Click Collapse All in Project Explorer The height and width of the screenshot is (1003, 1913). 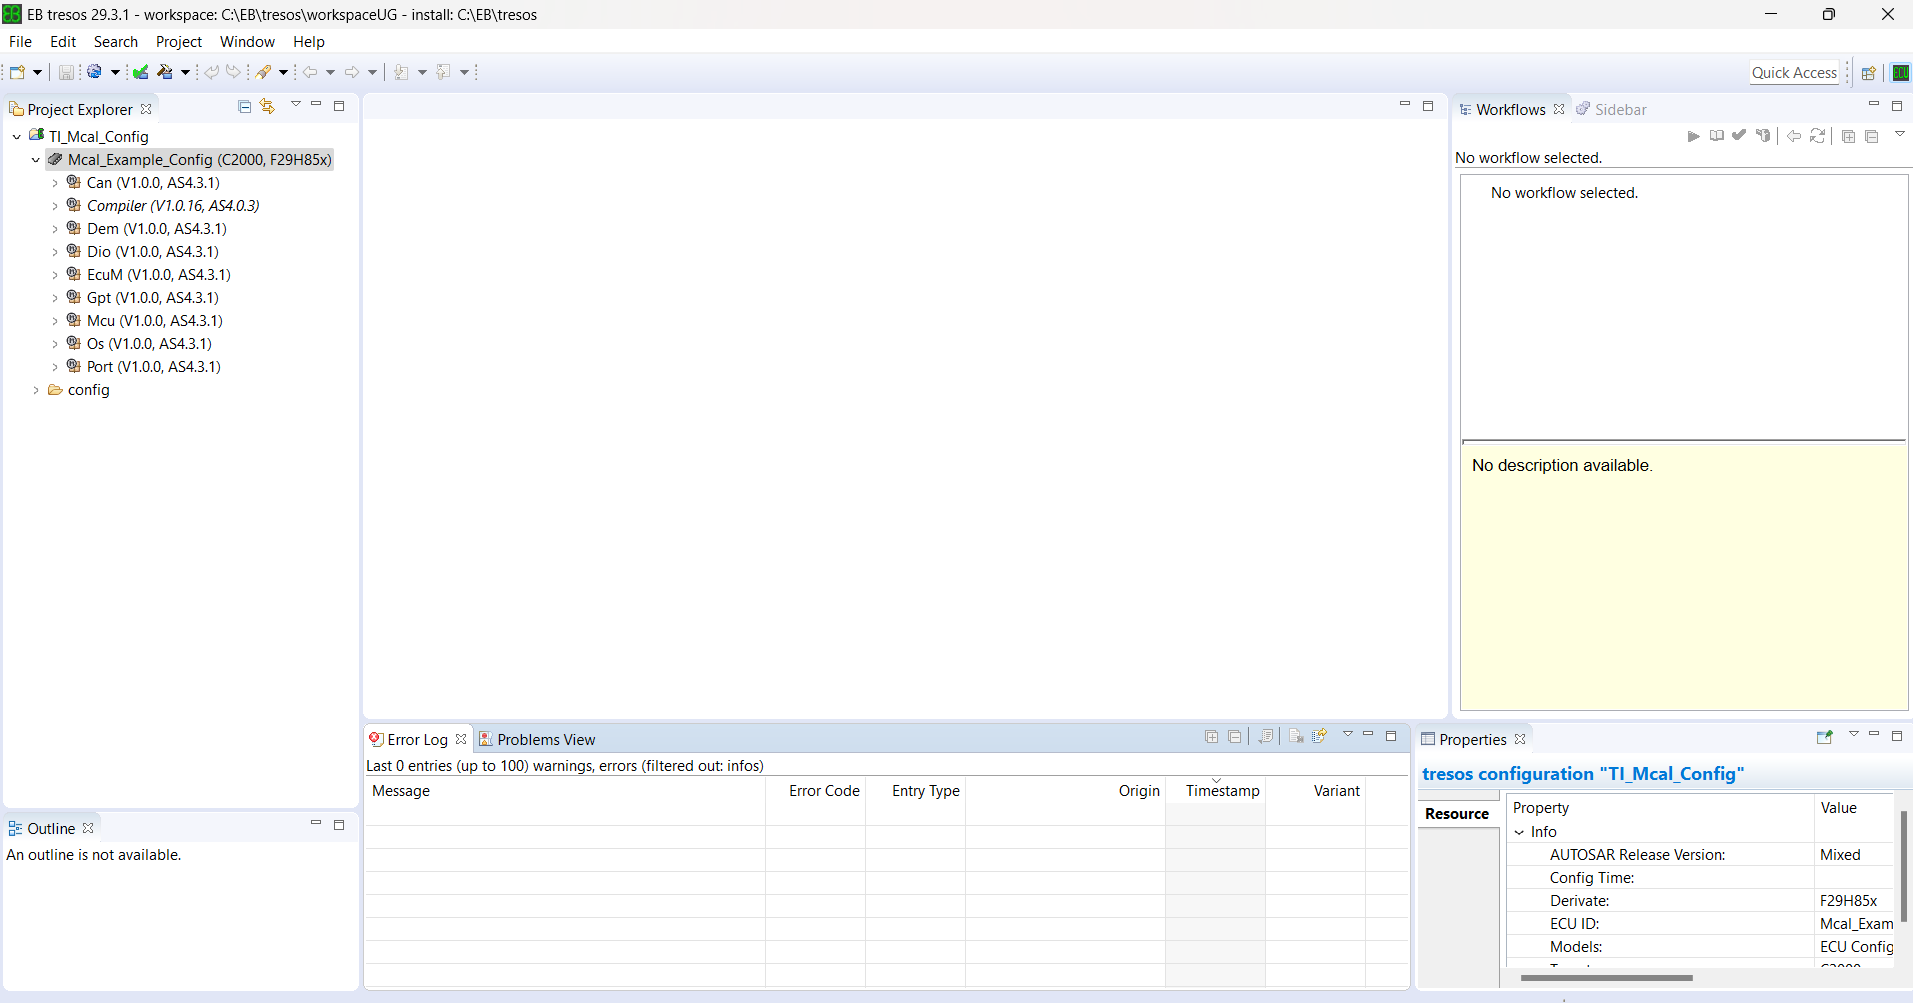(244, 106)
